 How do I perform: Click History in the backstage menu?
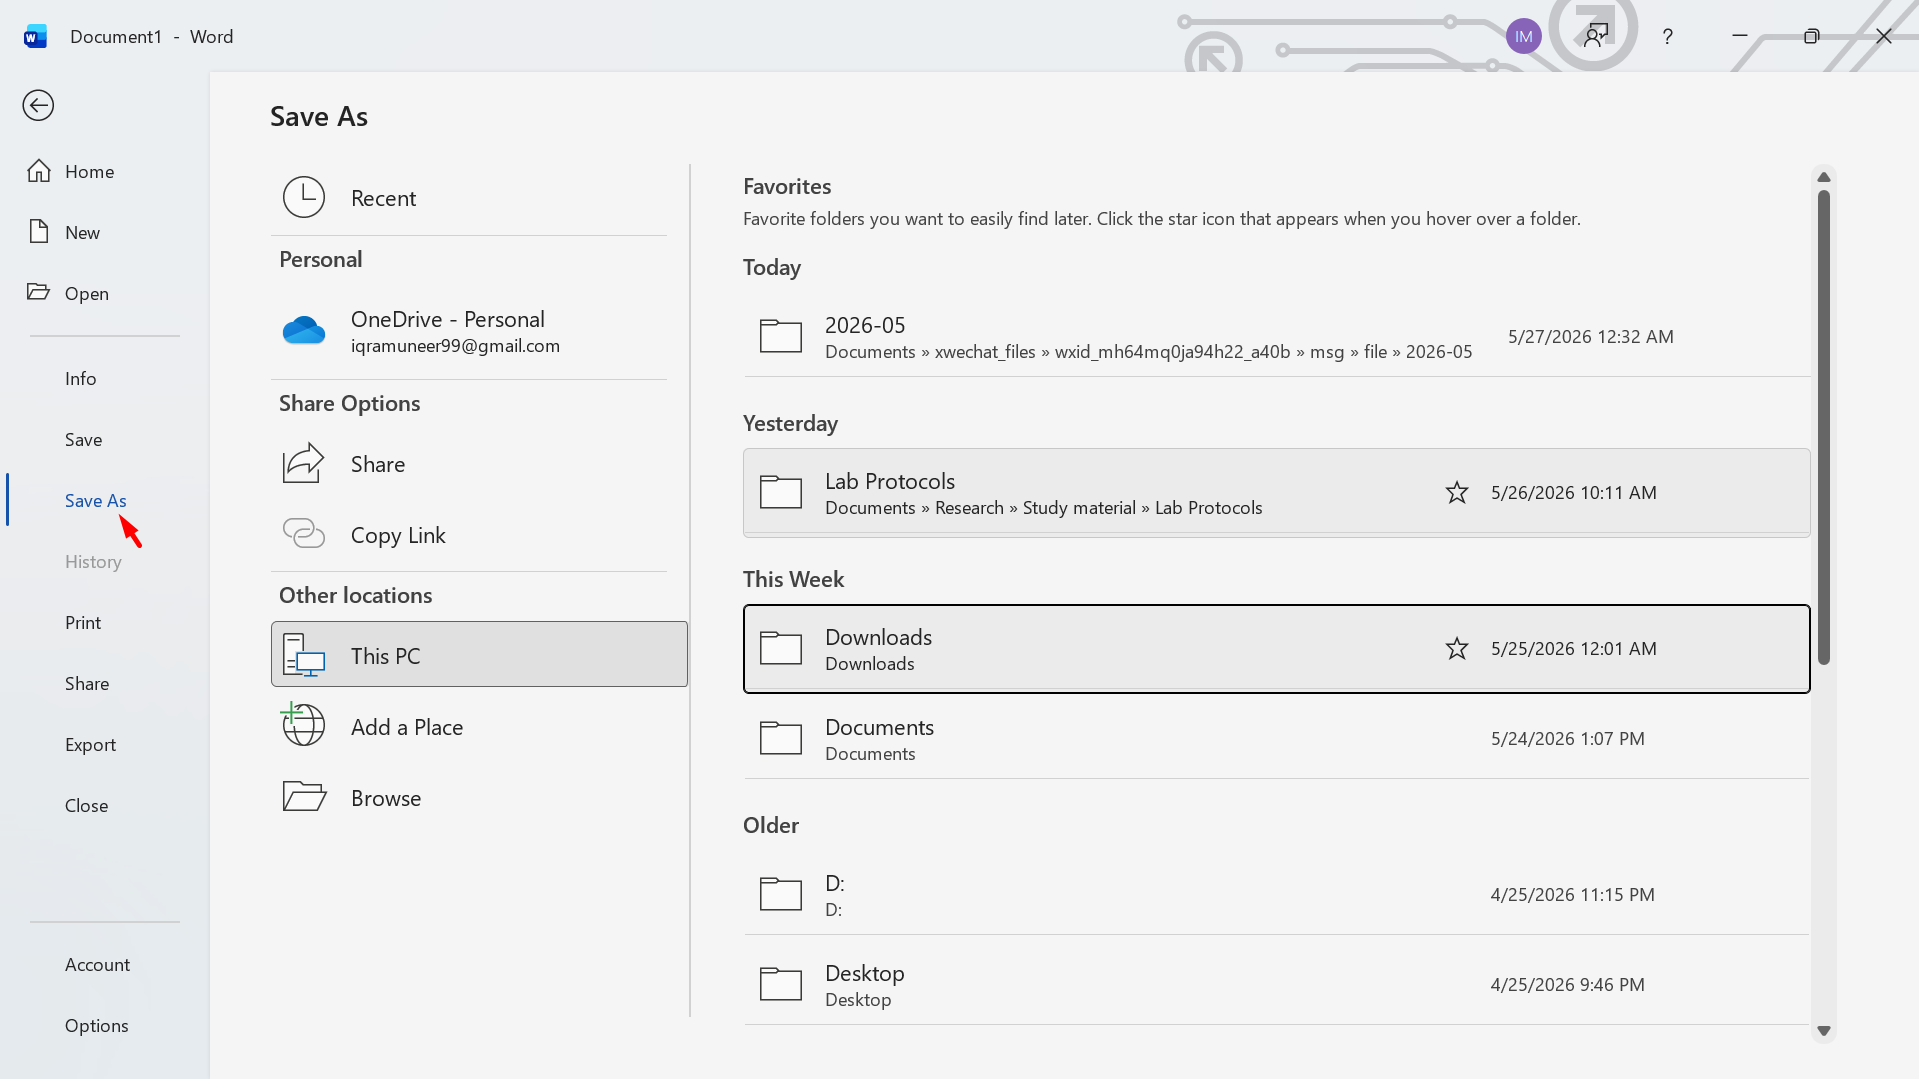[x=94, y=561]
